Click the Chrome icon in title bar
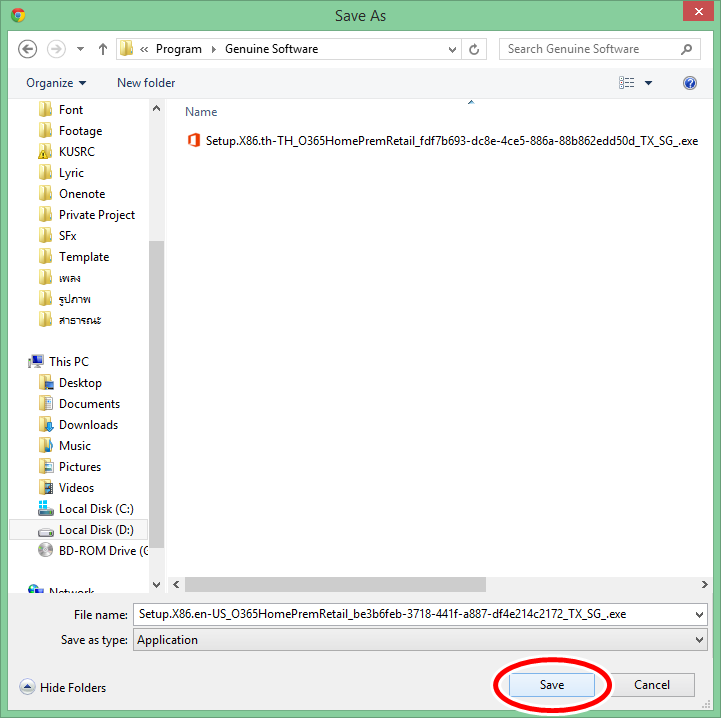The width and height of the screenshot is (721, 718). 18,15
